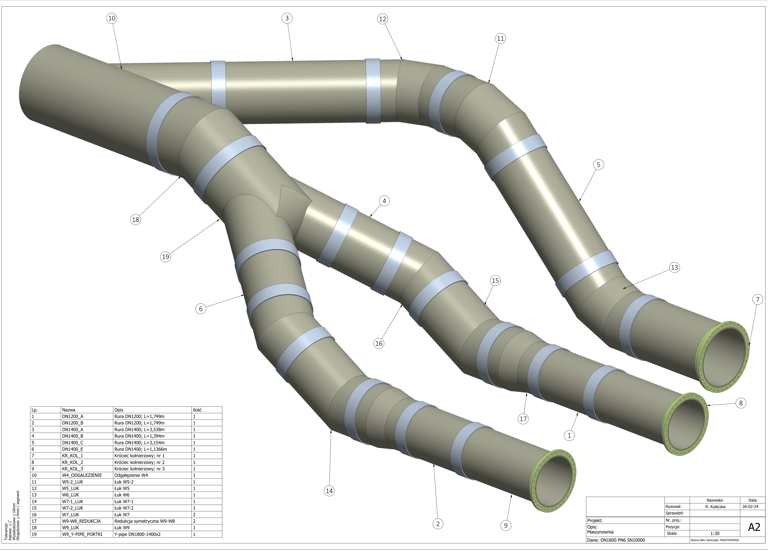The width and height of the screenshot is (768, 550).
Task: Click description 'Rura DN1400; L=3,154m'
Action: click(x=140, y=443)
